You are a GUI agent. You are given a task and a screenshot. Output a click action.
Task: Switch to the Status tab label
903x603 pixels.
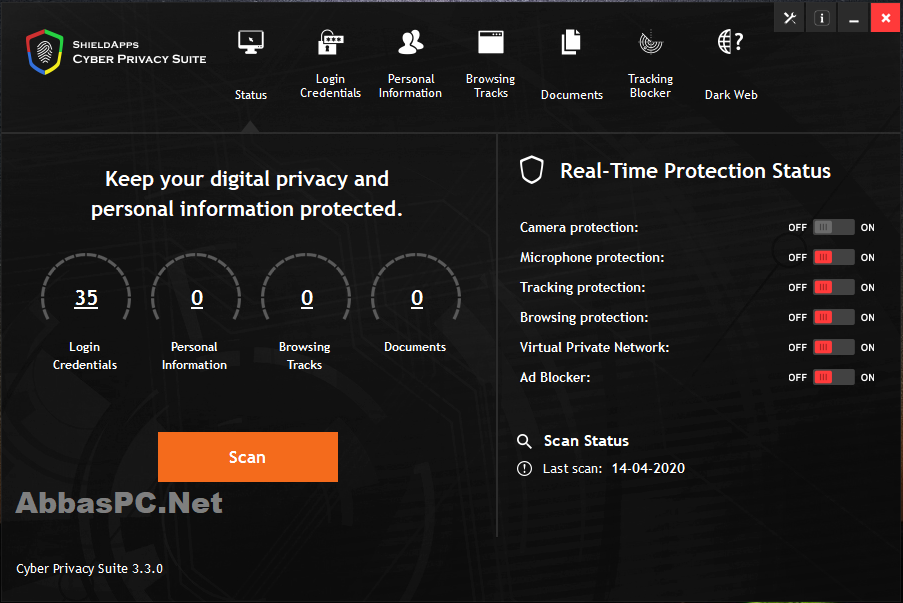tap(251, 95)
